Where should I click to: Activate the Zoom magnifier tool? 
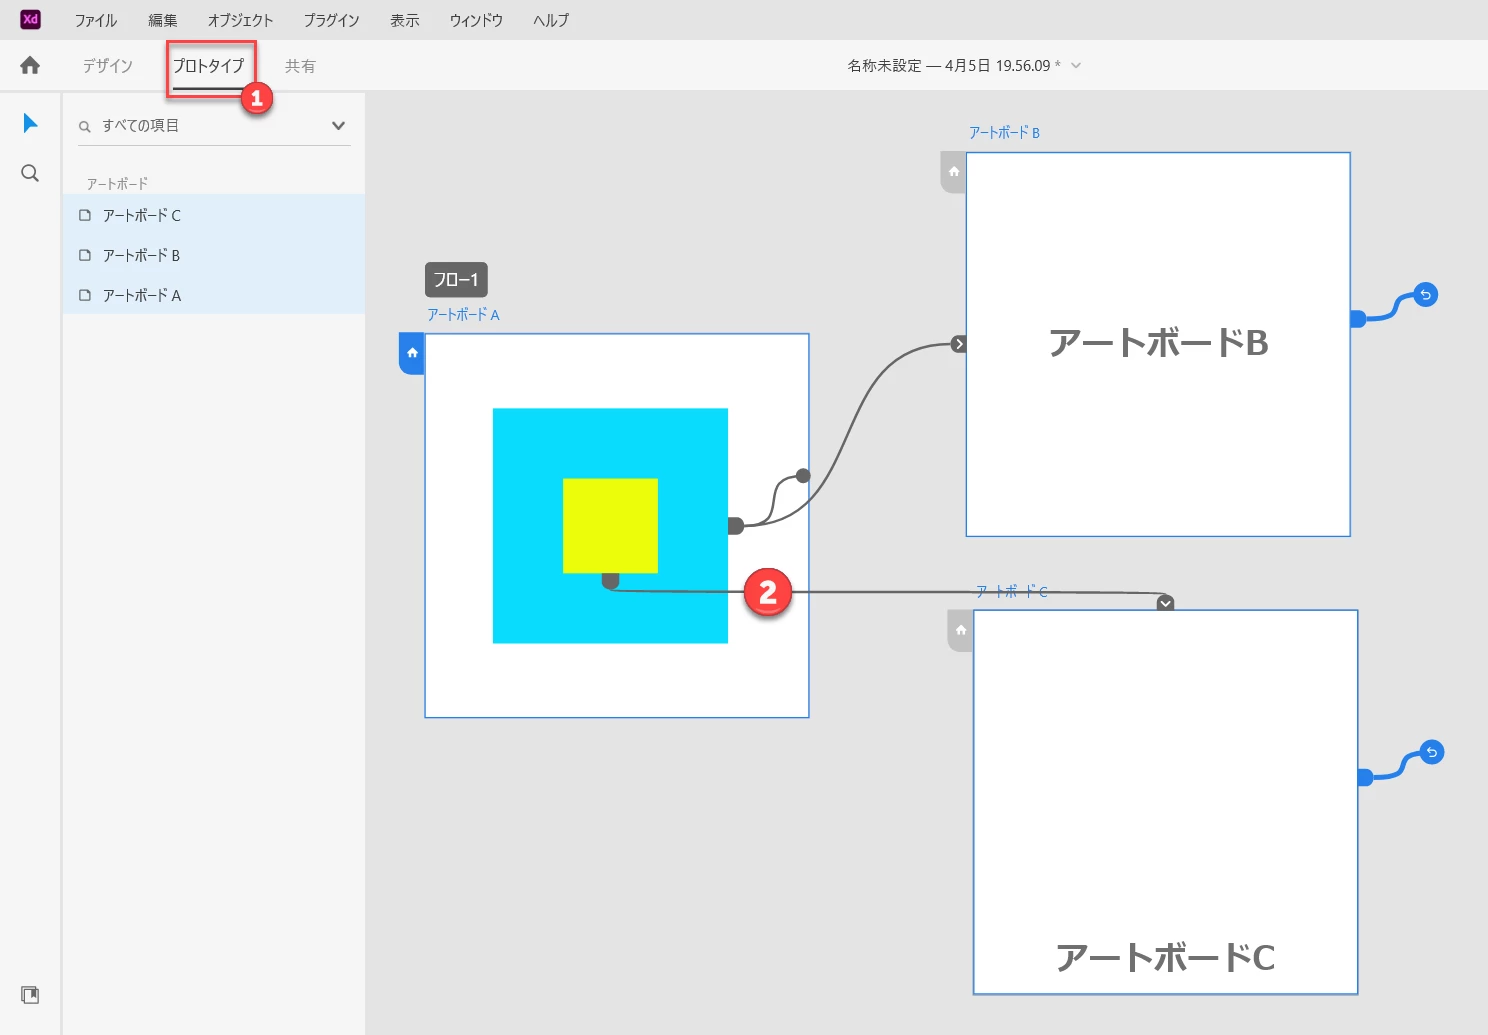tap(30, 173)
